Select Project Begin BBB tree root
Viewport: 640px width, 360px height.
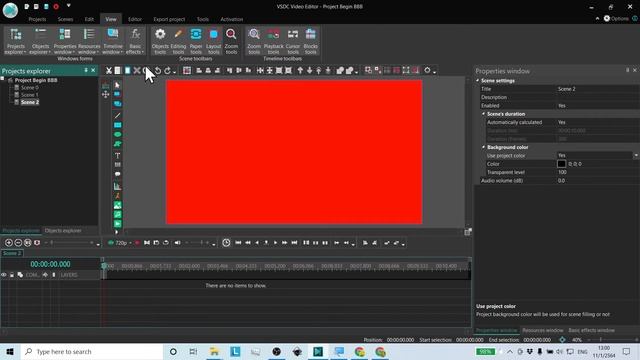(36, 80)
